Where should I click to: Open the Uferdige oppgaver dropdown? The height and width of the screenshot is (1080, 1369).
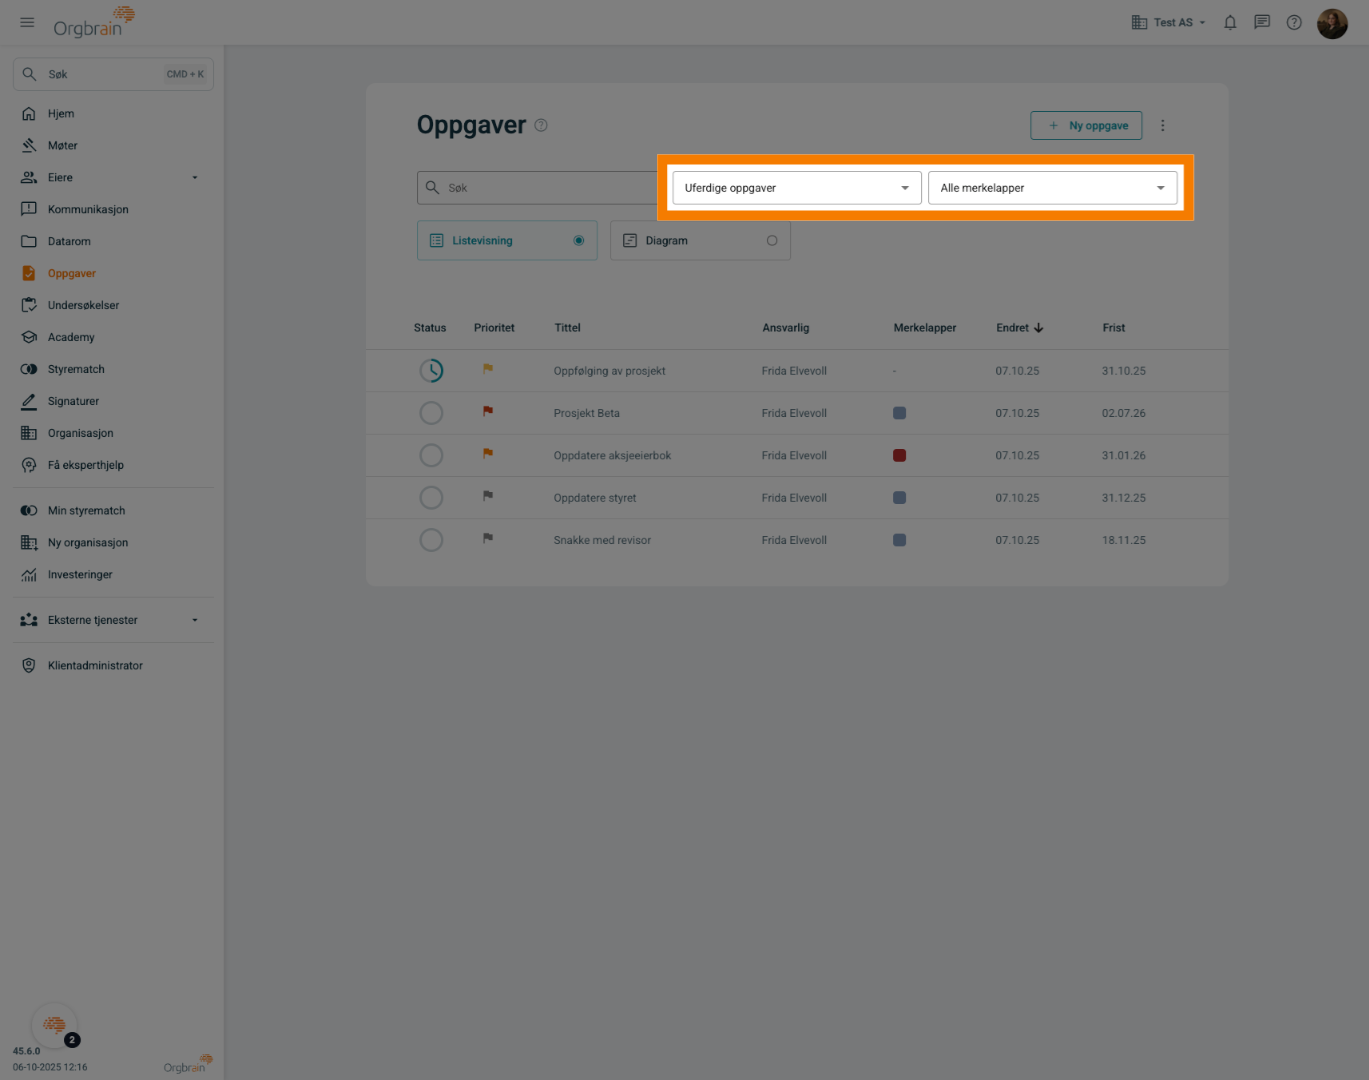tap(796, 188)
